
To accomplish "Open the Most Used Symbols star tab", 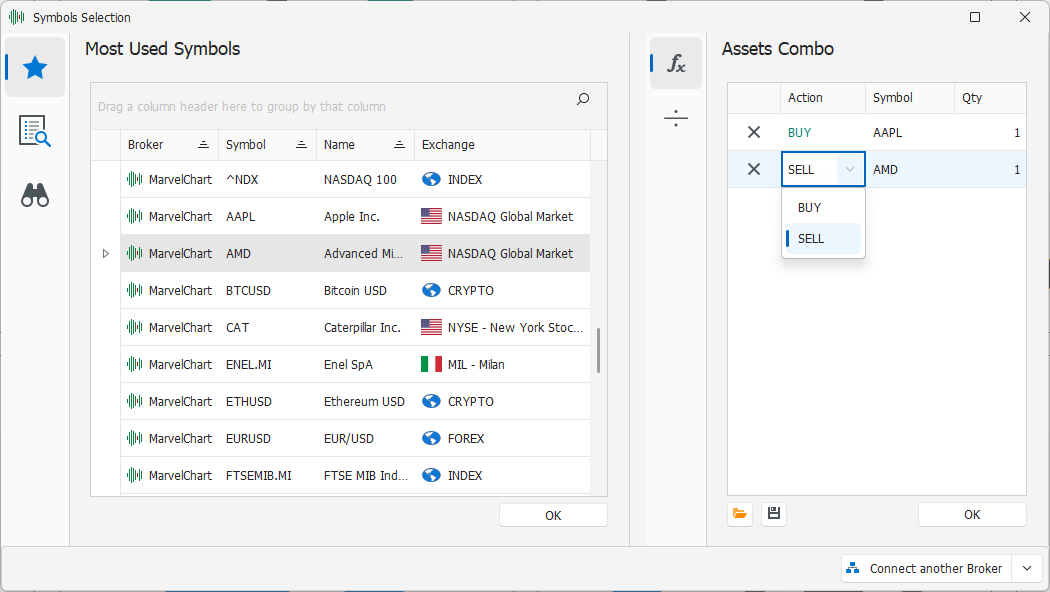I will pos(35,67).
